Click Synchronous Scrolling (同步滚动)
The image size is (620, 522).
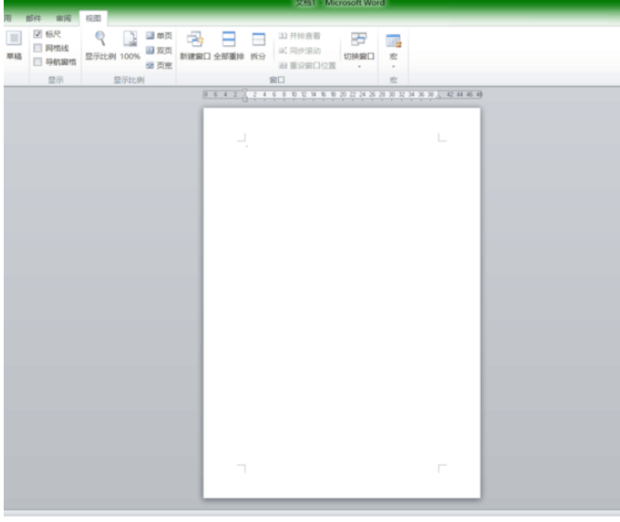click(299, 51)
